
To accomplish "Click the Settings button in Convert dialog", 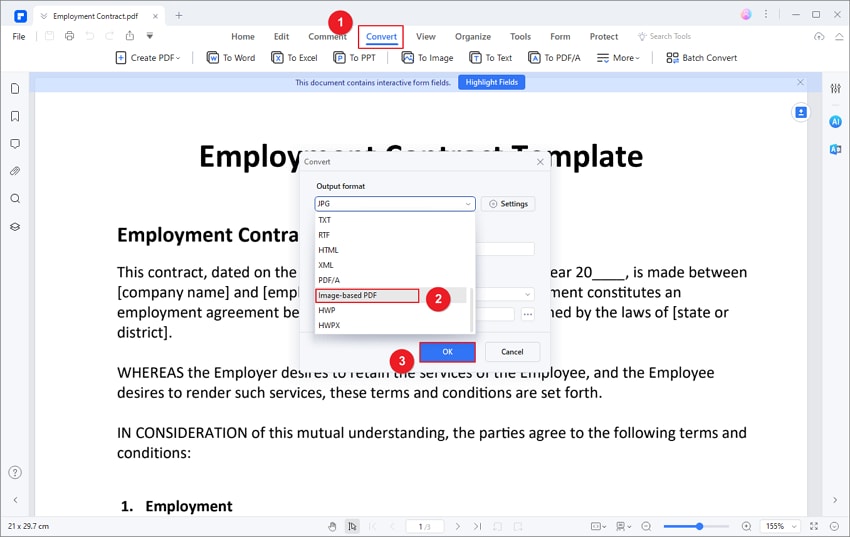I will (x=508, y=204).
